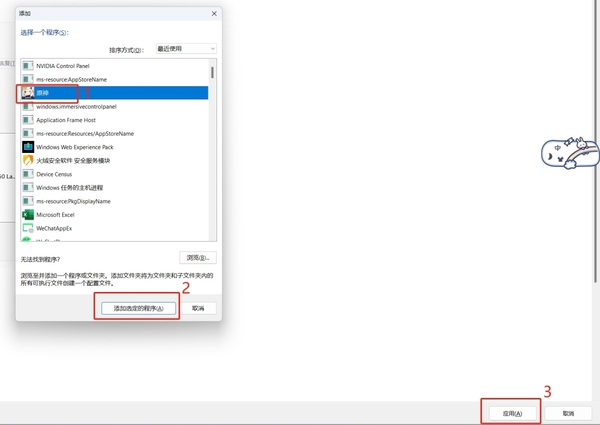Click the 应用 apply button
This screenshot has width=600, height=425.
point(511,412)
